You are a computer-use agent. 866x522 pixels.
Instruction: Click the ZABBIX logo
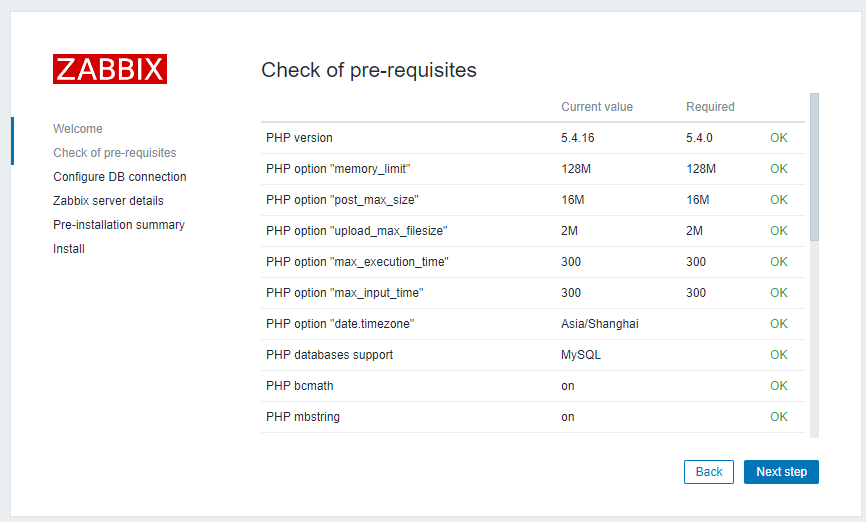[110, 68]
